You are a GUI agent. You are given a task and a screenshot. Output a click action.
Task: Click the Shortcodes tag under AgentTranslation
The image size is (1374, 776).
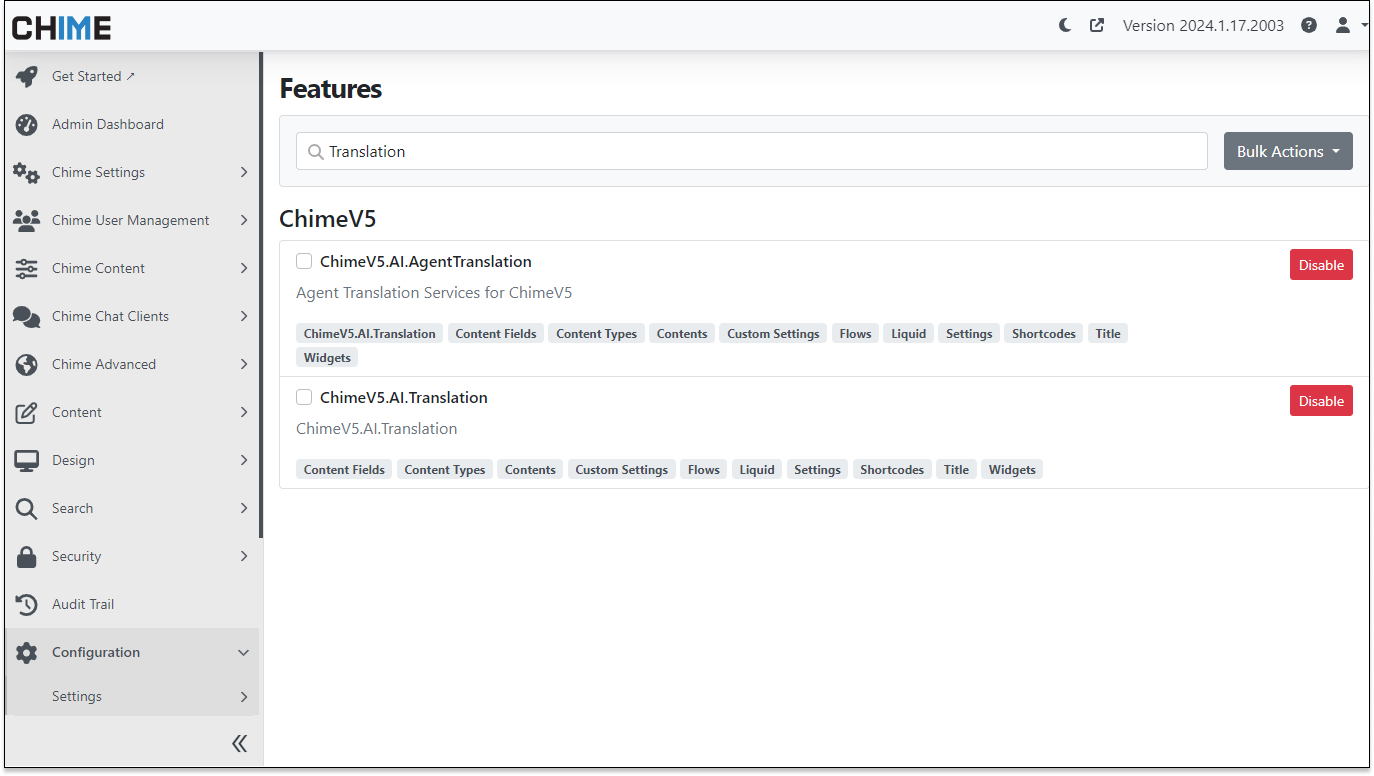(x=1043, y=334)
